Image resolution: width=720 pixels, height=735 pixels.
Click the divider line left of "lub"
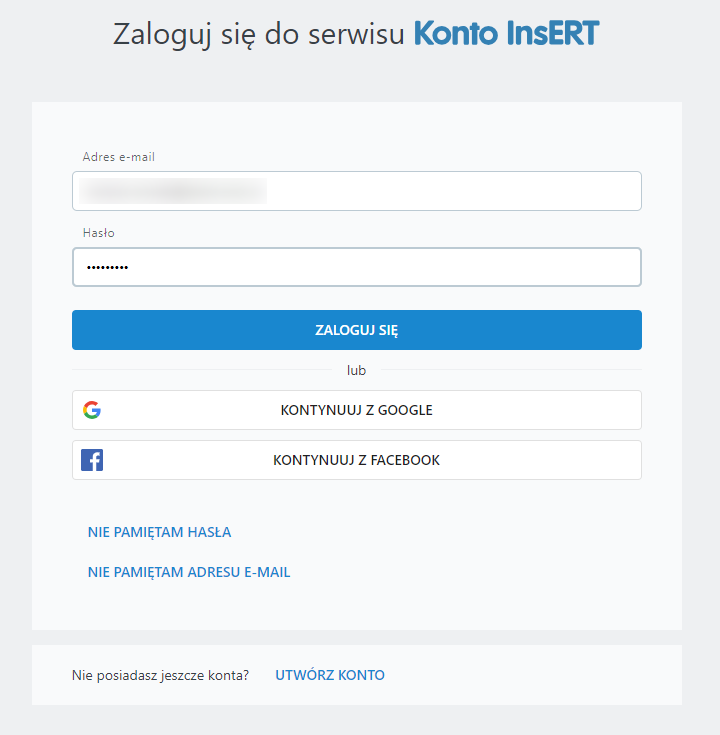(x=200, y=370)
